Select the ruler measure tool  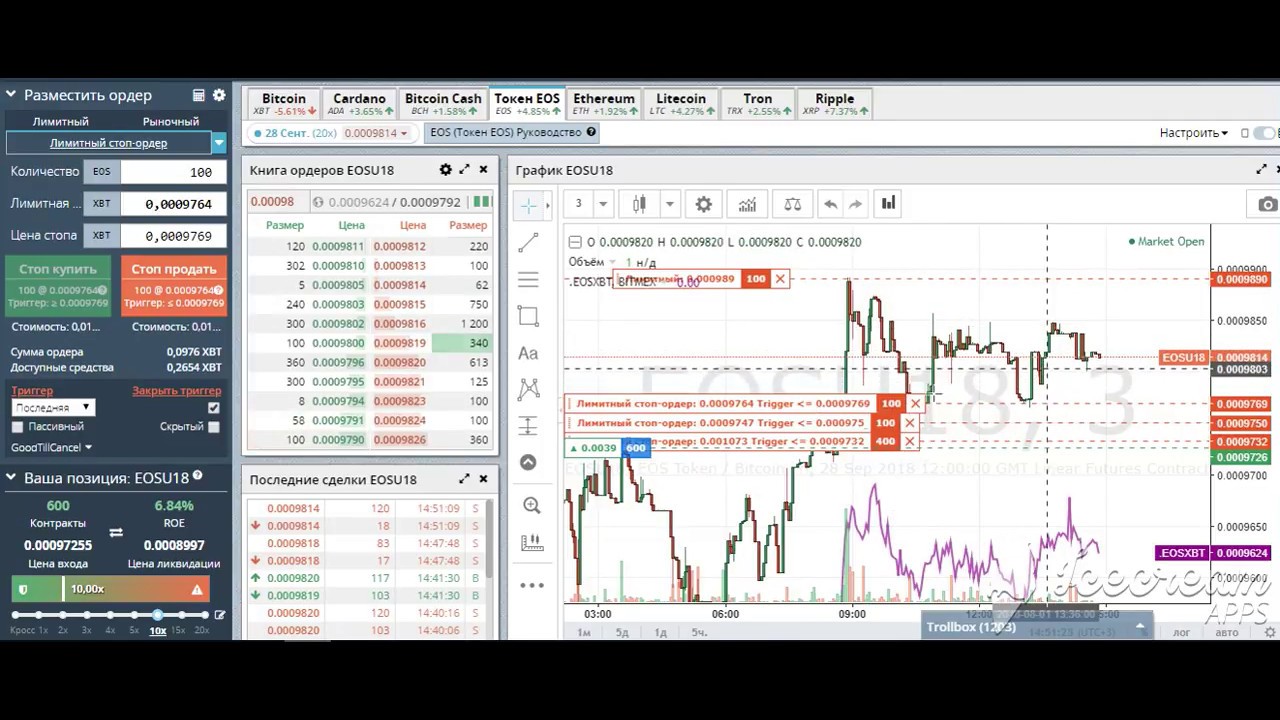[x=531, y=543]
